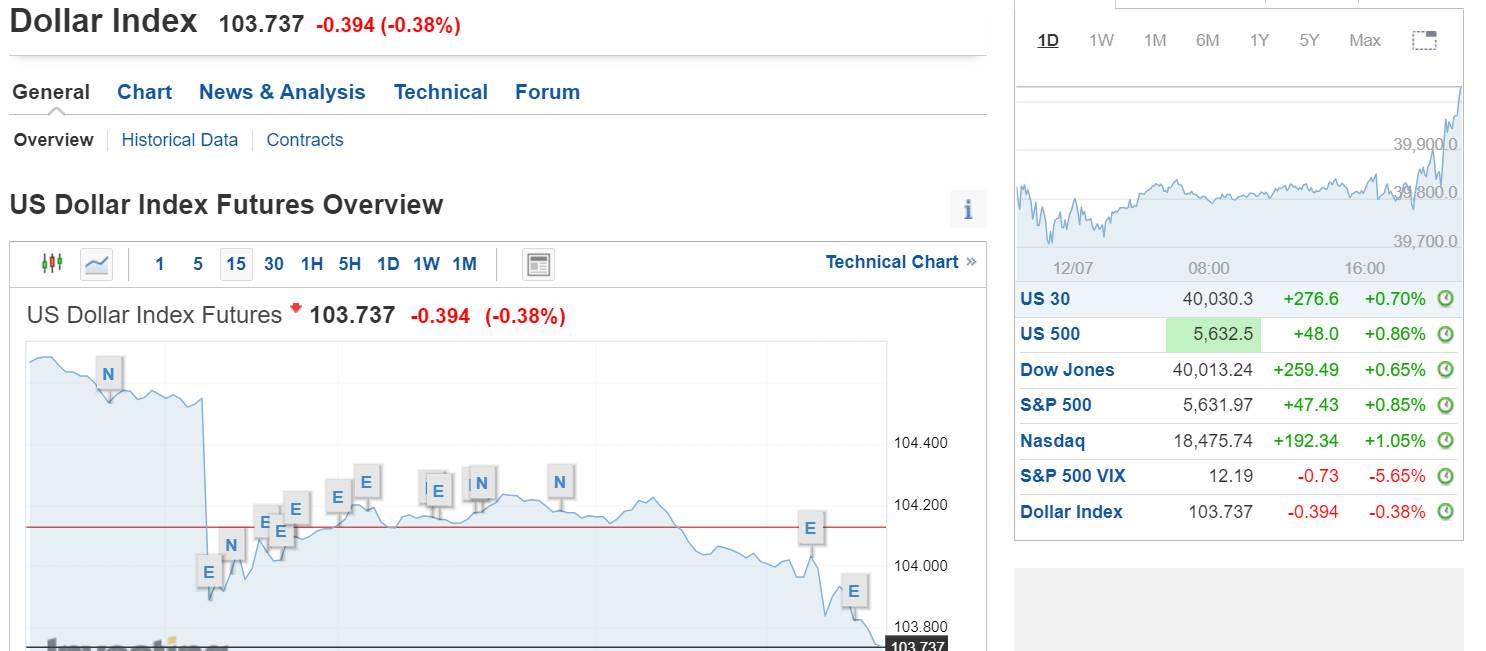
Task: Select the area line chart icon
Action: [x=97, y=264]
